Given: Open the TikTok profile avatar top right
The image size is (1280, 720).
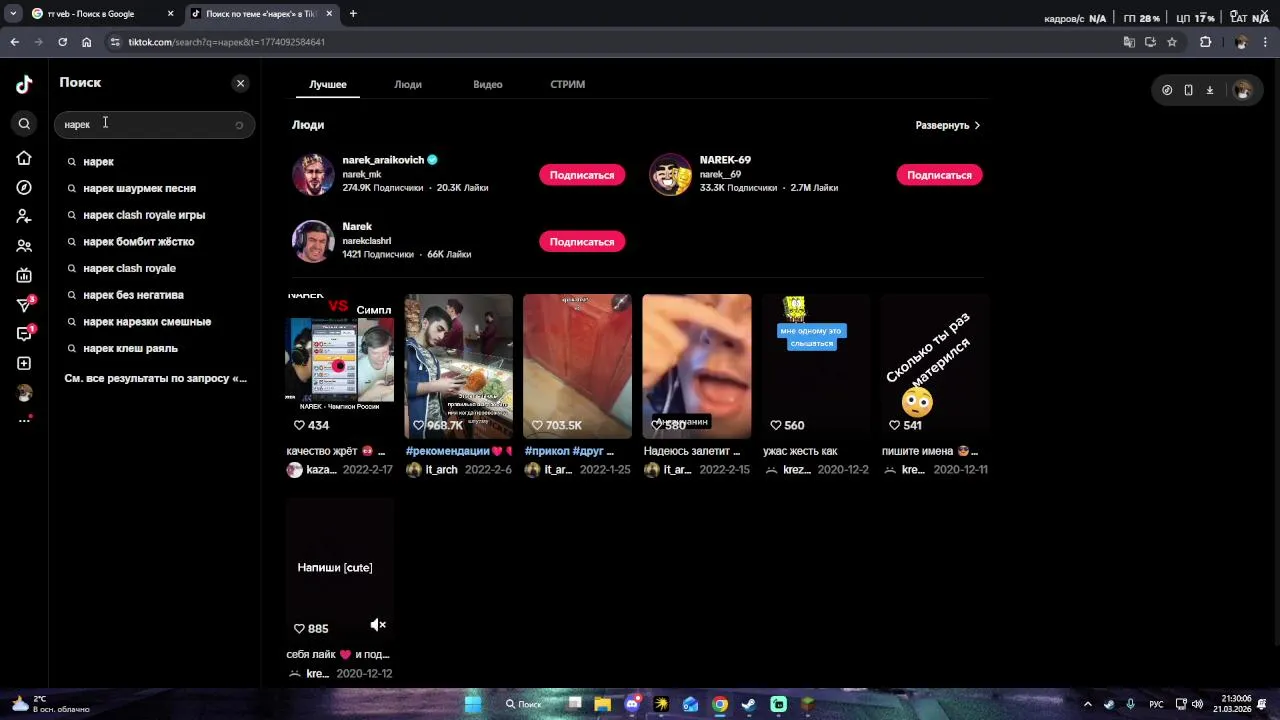Looking at the screenshot, I should pyautogui.click(x=1242, y=90).
